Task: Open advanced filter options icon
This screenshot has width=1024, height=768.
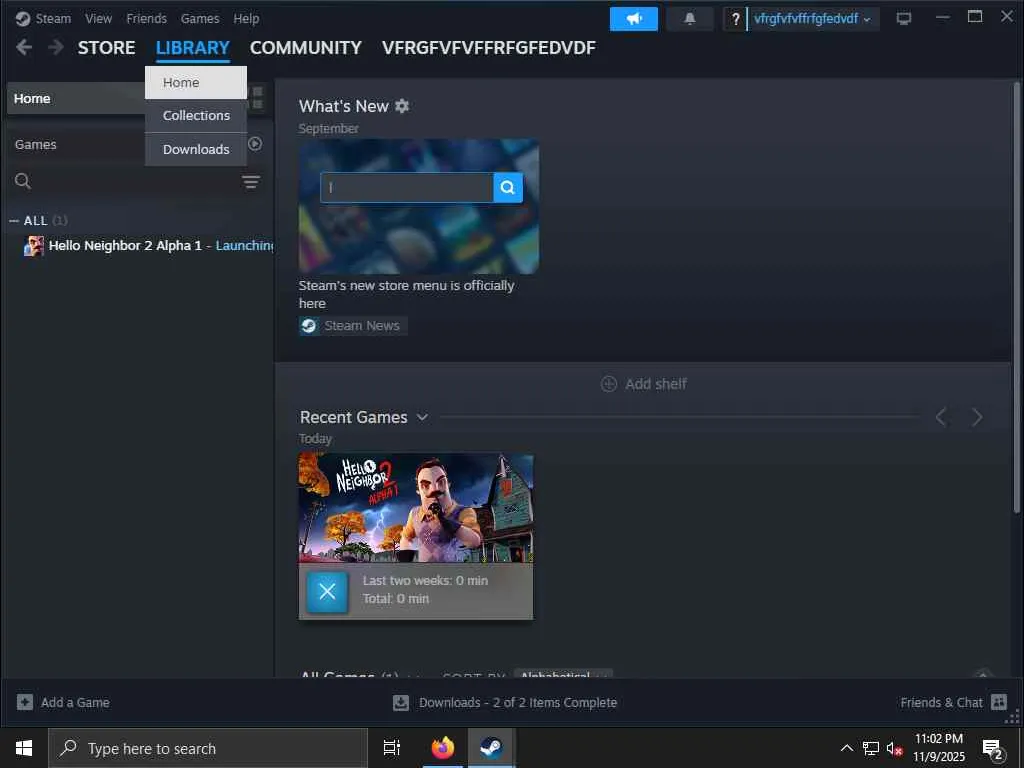Action: click(x=251, y=182)
